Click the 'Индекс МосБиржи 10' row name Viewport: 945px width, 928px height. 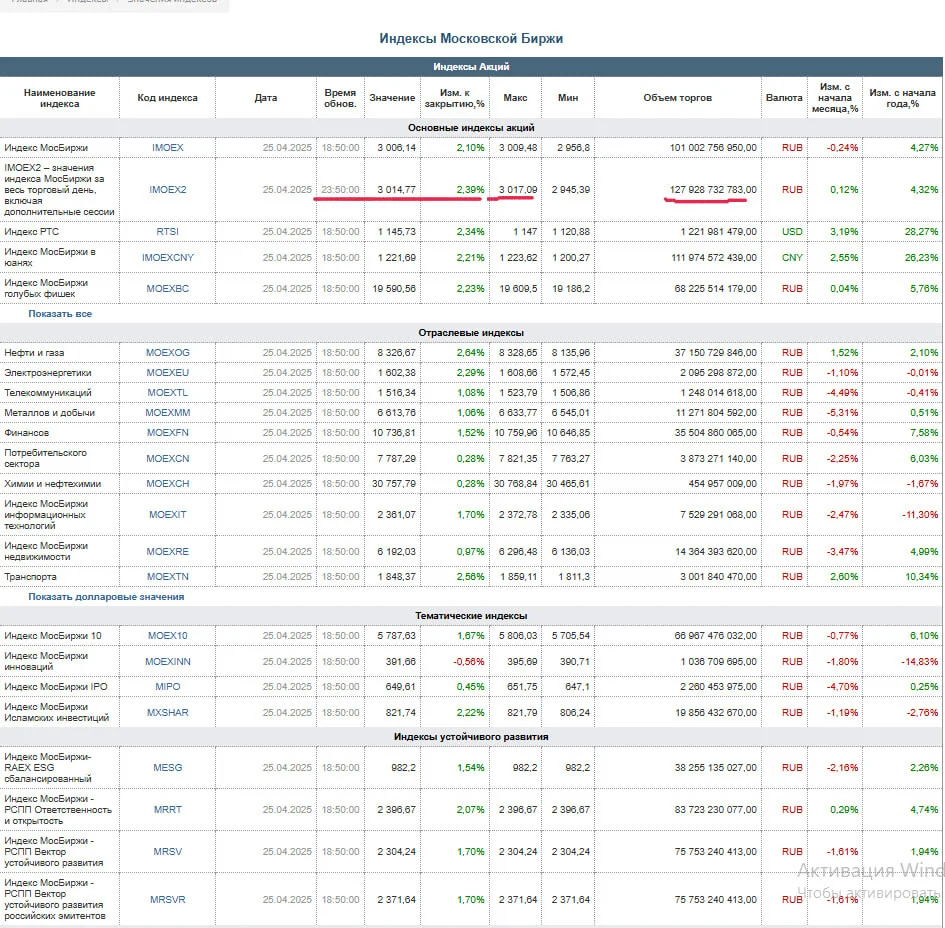[52, 636]
